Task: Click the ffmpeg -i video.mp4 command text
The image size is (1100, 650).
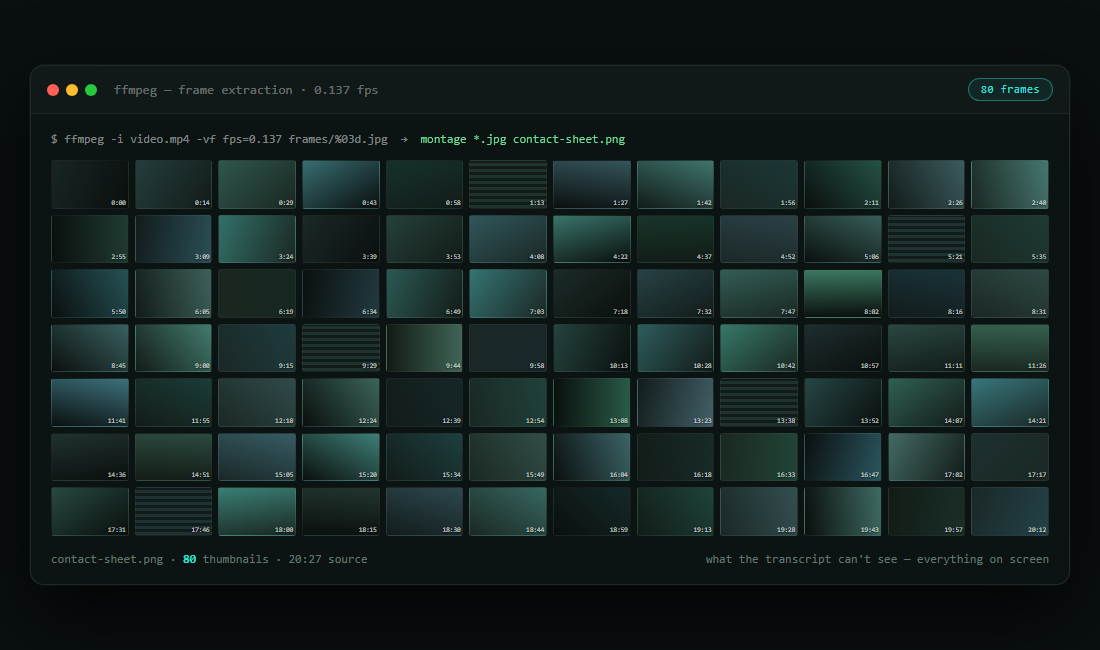Action: (x=219, y=139)
